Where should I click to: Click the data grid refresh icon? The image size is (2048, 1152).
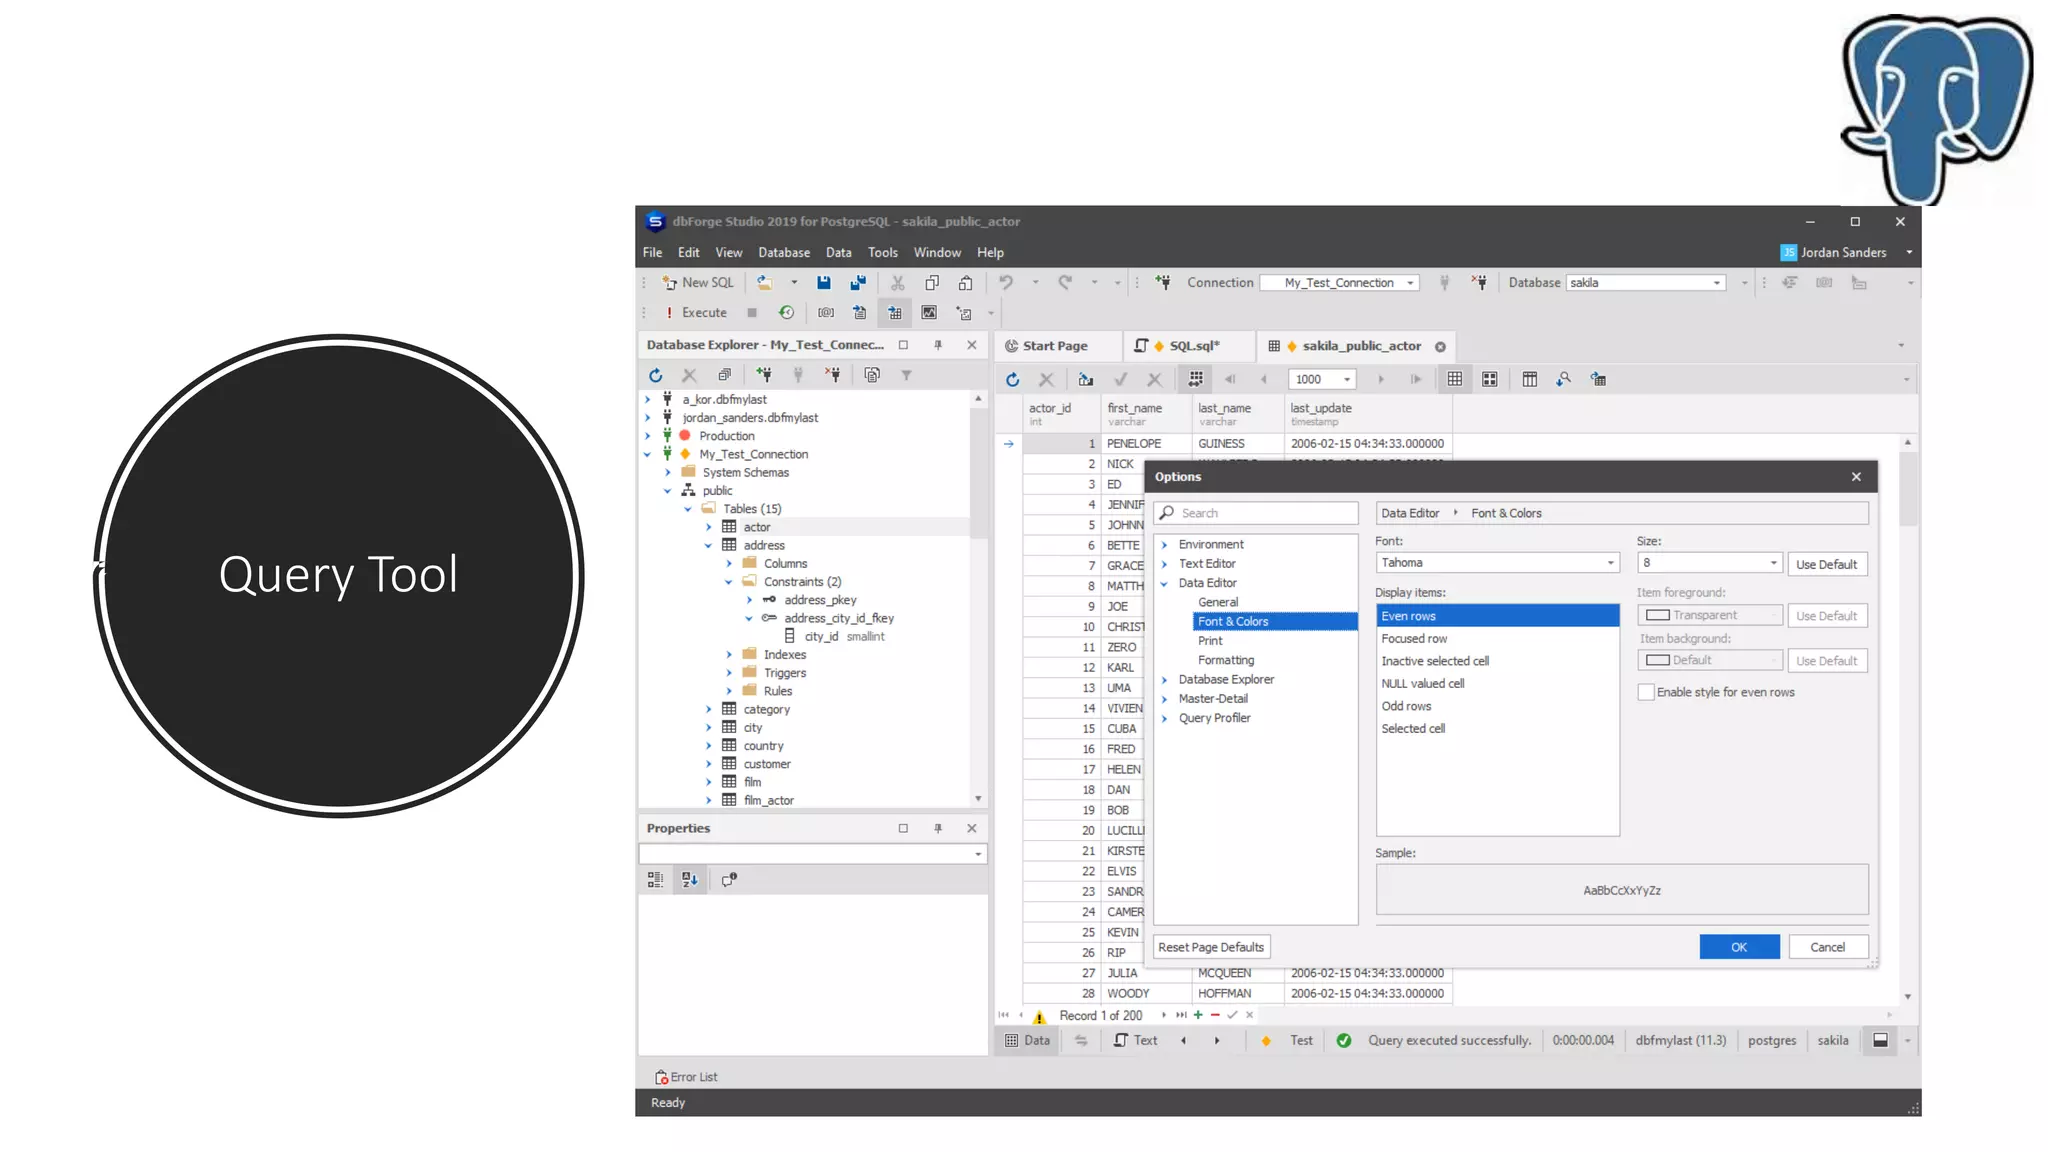(x=1012, y=380)
